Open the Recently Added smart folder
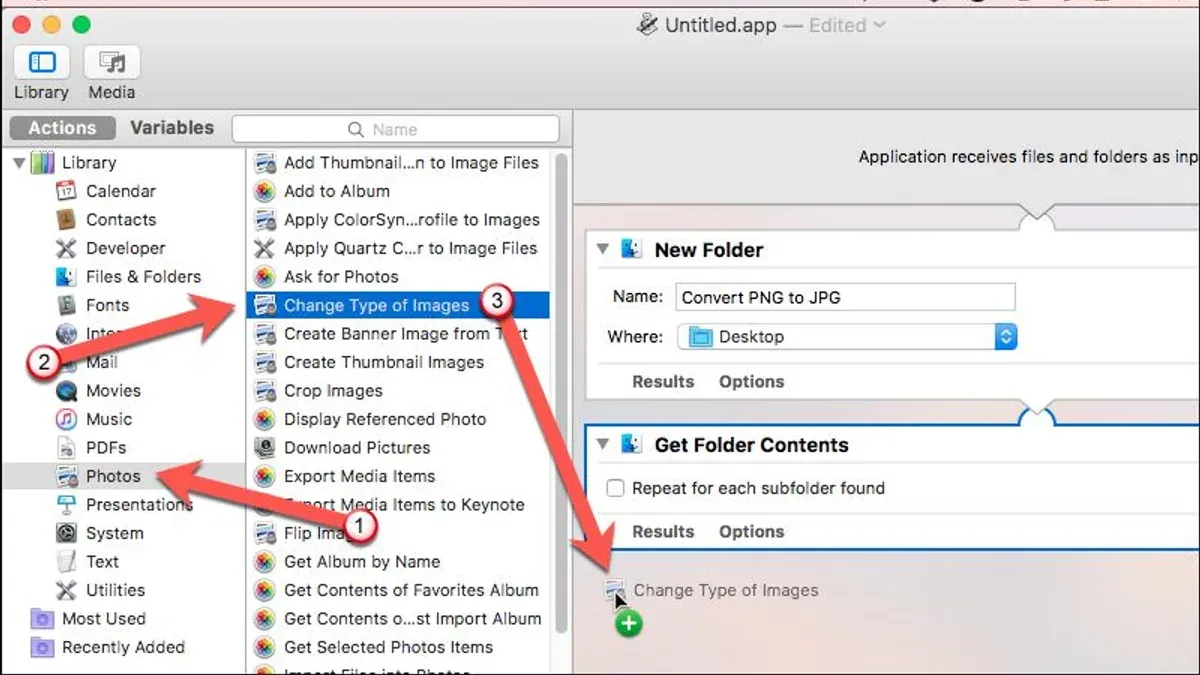Screen dimensions: 1200x675 coord(108,647)
